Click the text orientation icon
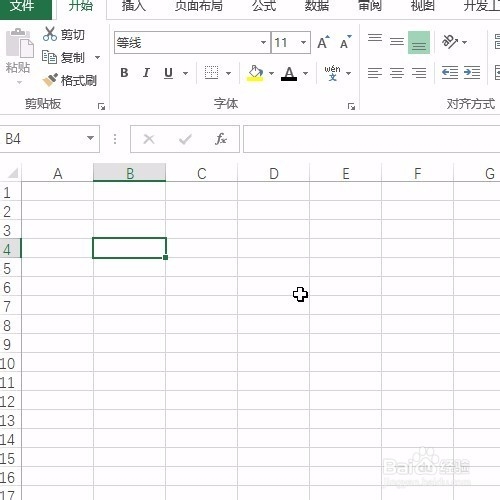Viewport: 500px width, 500px height. tap(450, 42)
